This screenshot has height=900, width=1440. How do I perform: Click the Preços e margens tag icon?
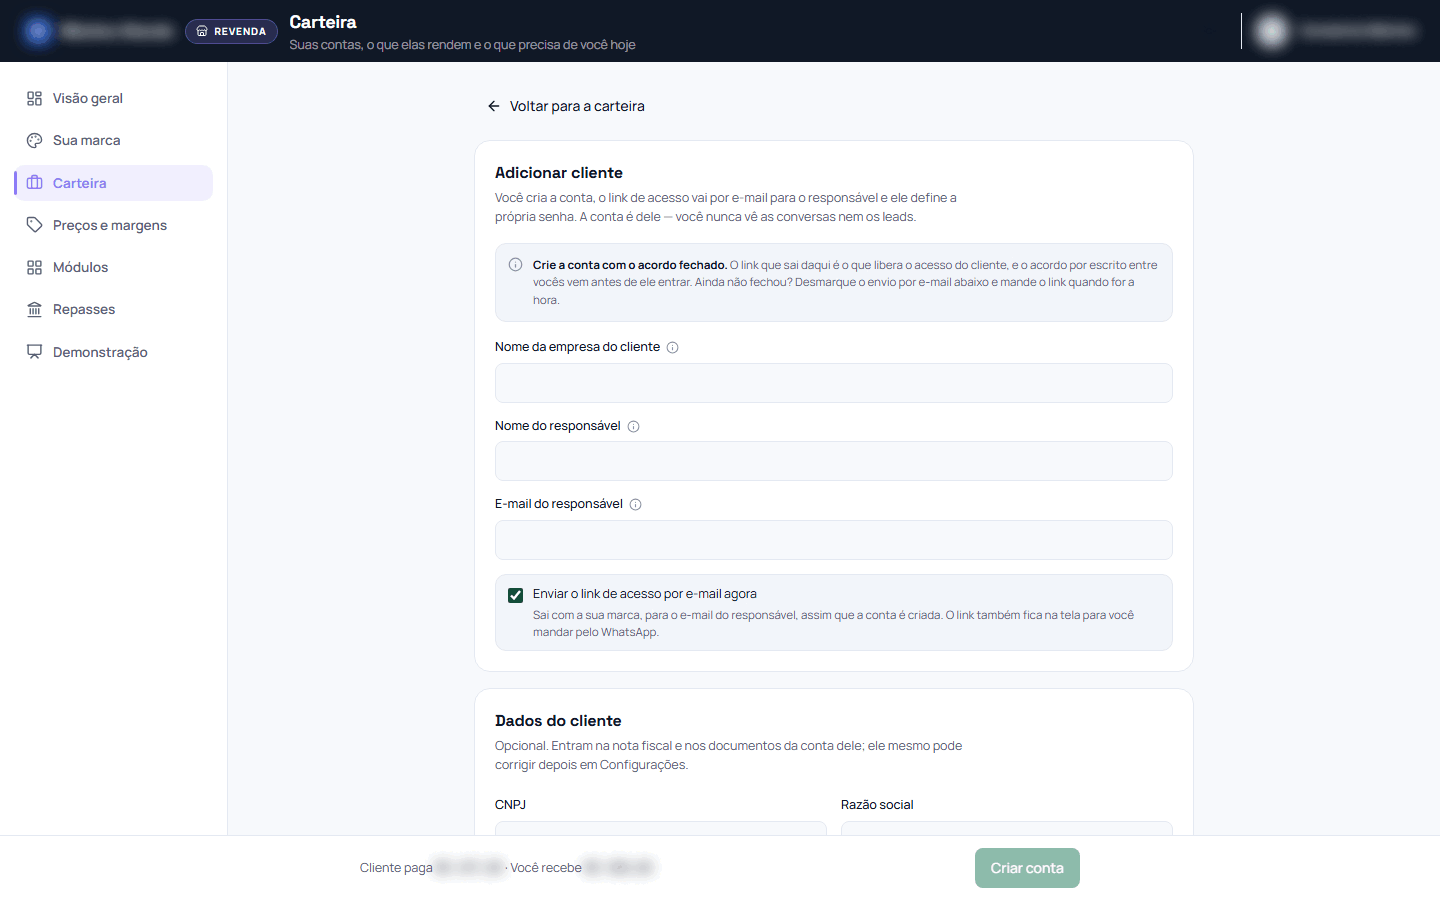(x=34, y=225)
